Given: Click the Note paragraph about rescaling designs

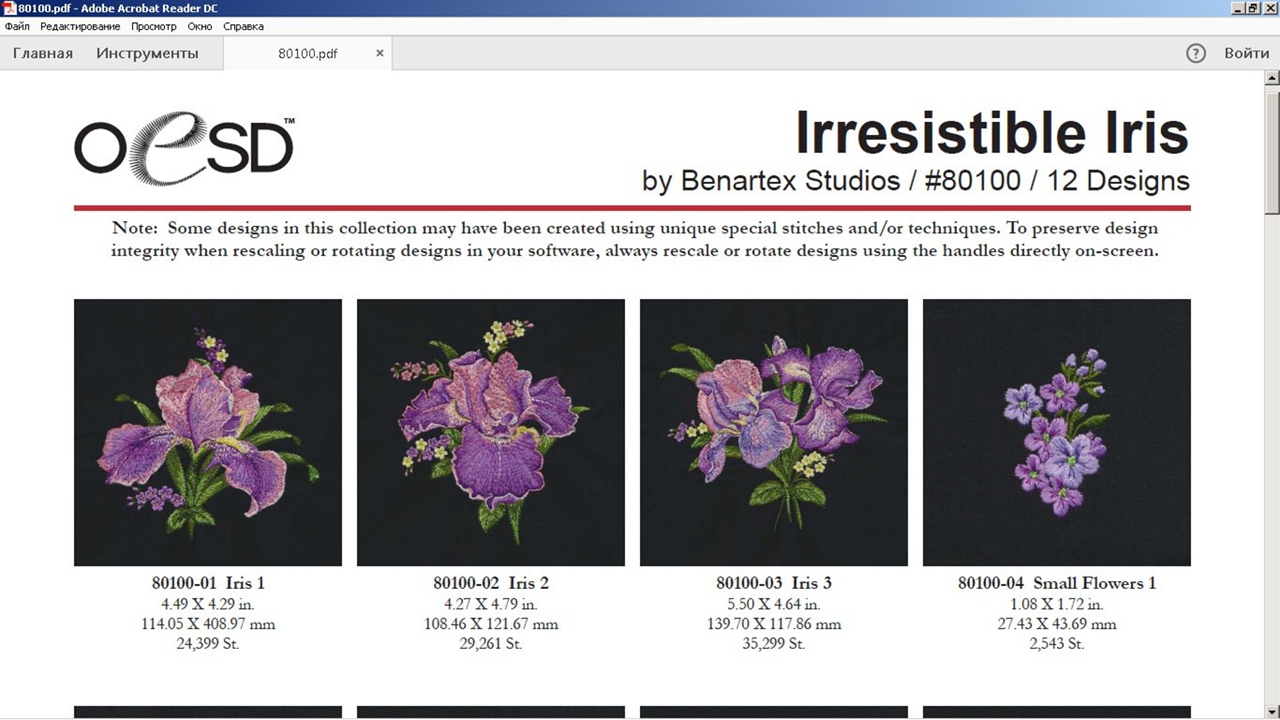Looking at the screenshot, I should point(634,240).
